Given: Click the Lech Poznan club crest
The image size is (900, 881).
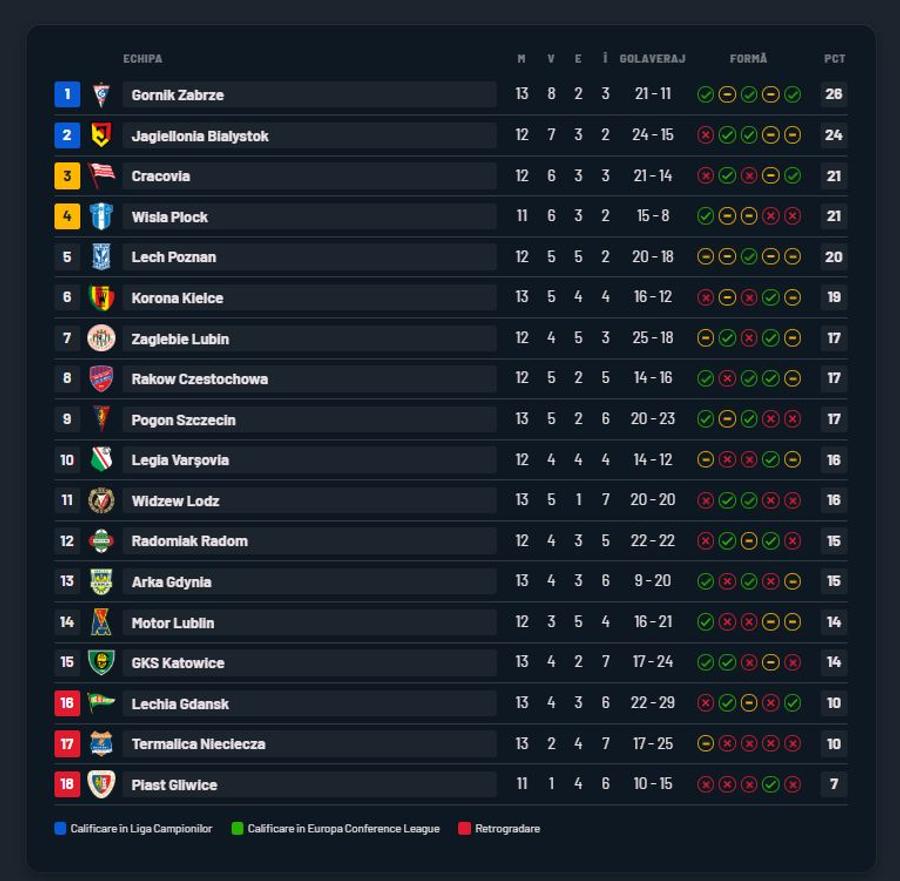Looking at the screenshot, I should (102, 257).
